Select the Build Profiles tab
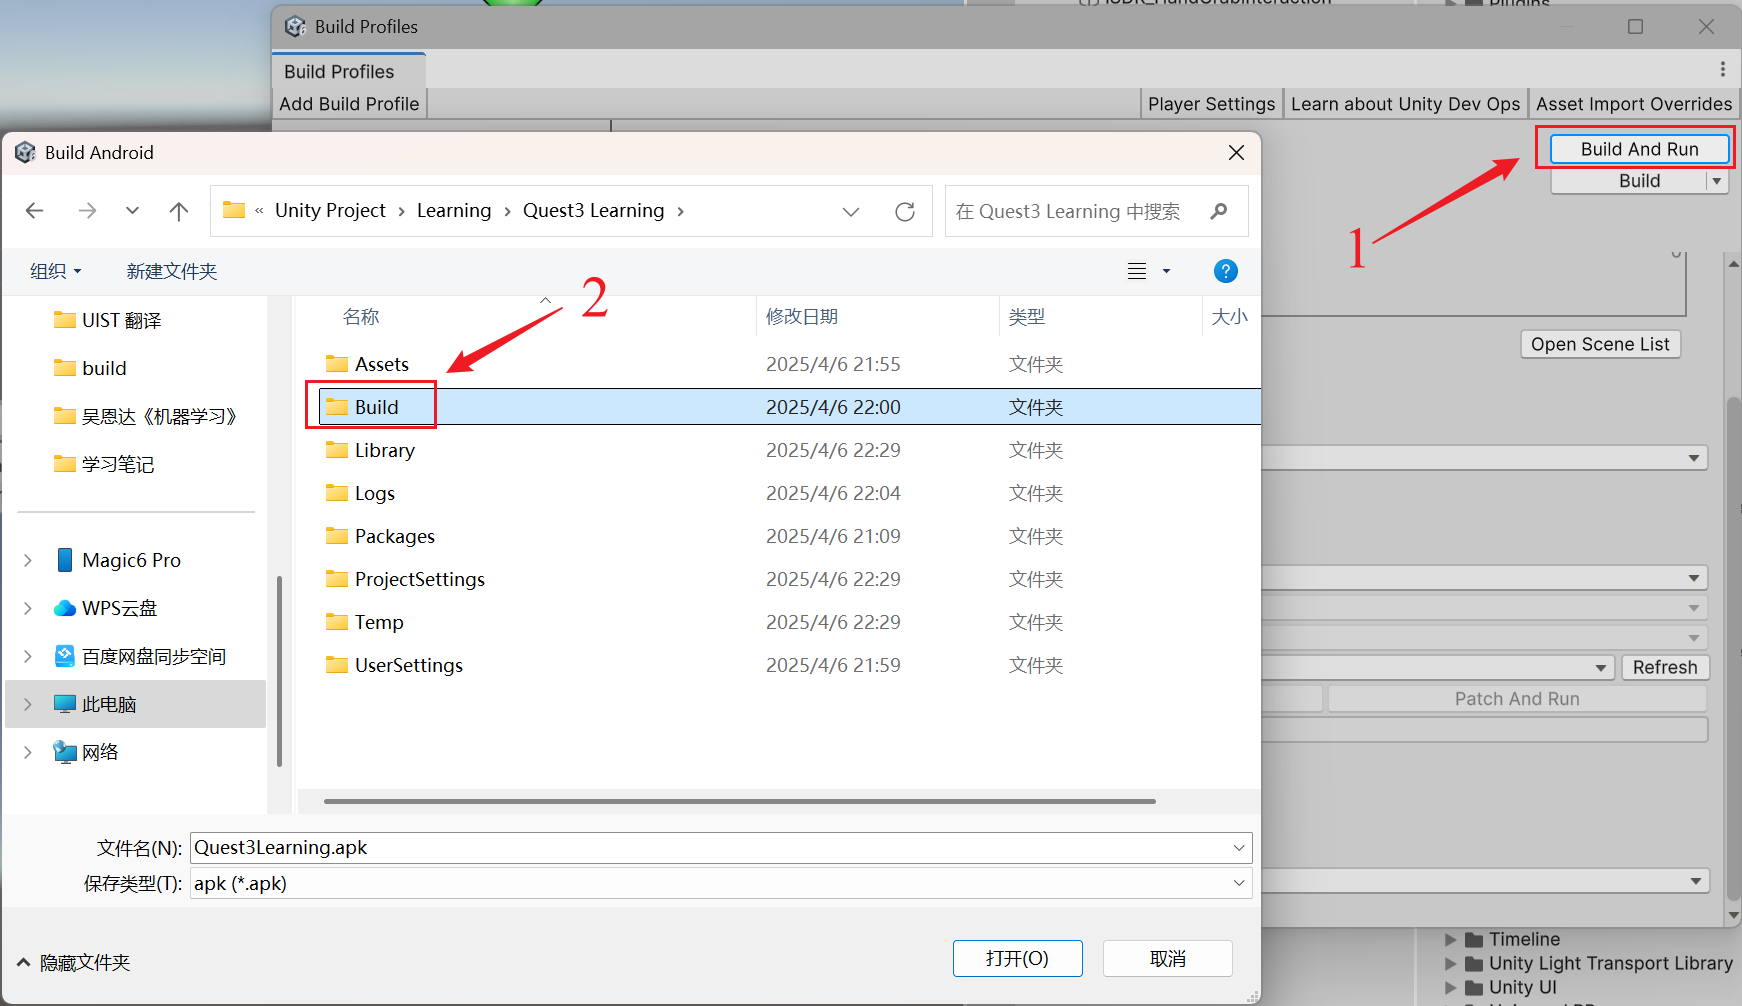Image resolution: width=1742 pixels, height=1006 pixels. [349, 71]
